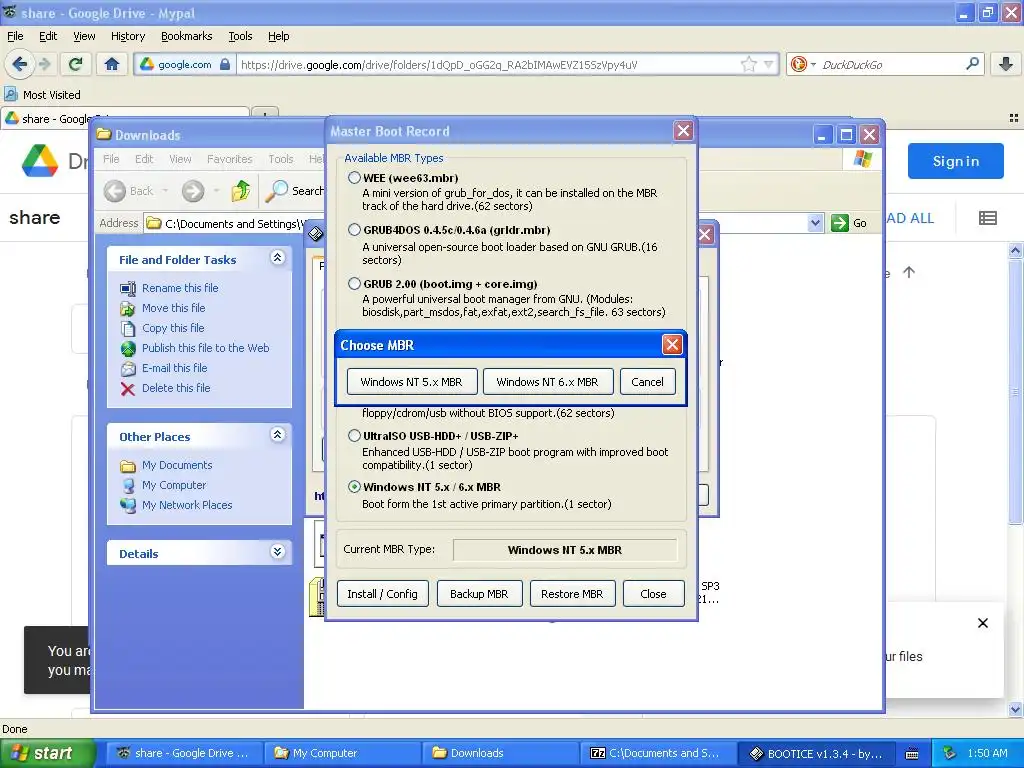1024x768 pixels.
Task: Open Downloads address bar dropdown
Action: pyautogui.click(x=815, y=223)
